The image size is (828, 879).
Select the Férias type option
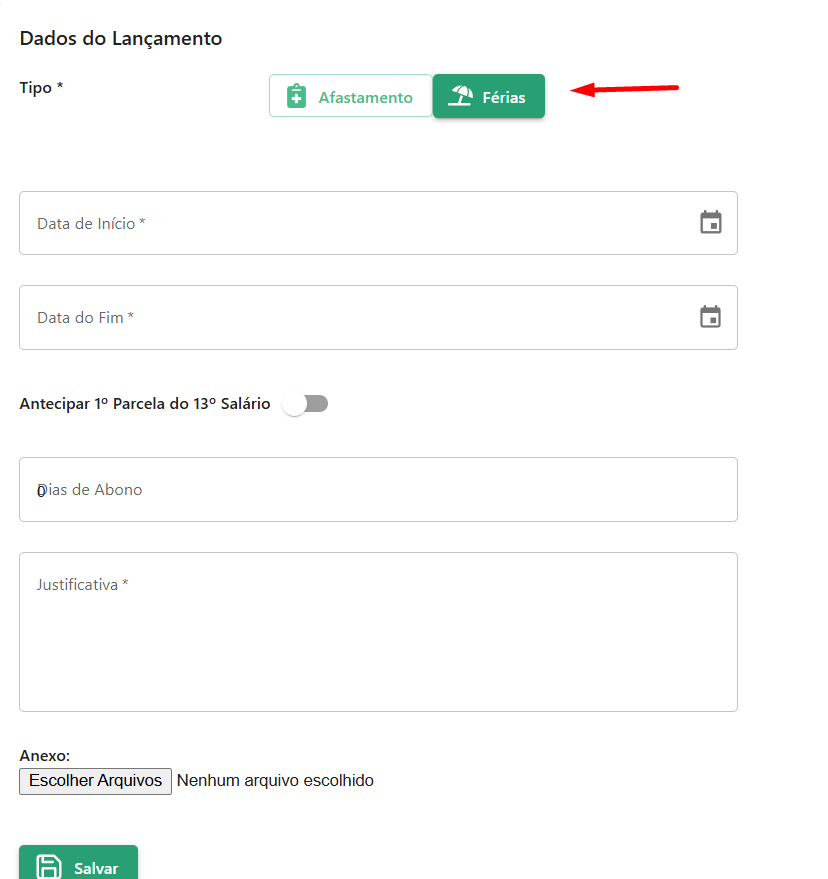[489, 96]
